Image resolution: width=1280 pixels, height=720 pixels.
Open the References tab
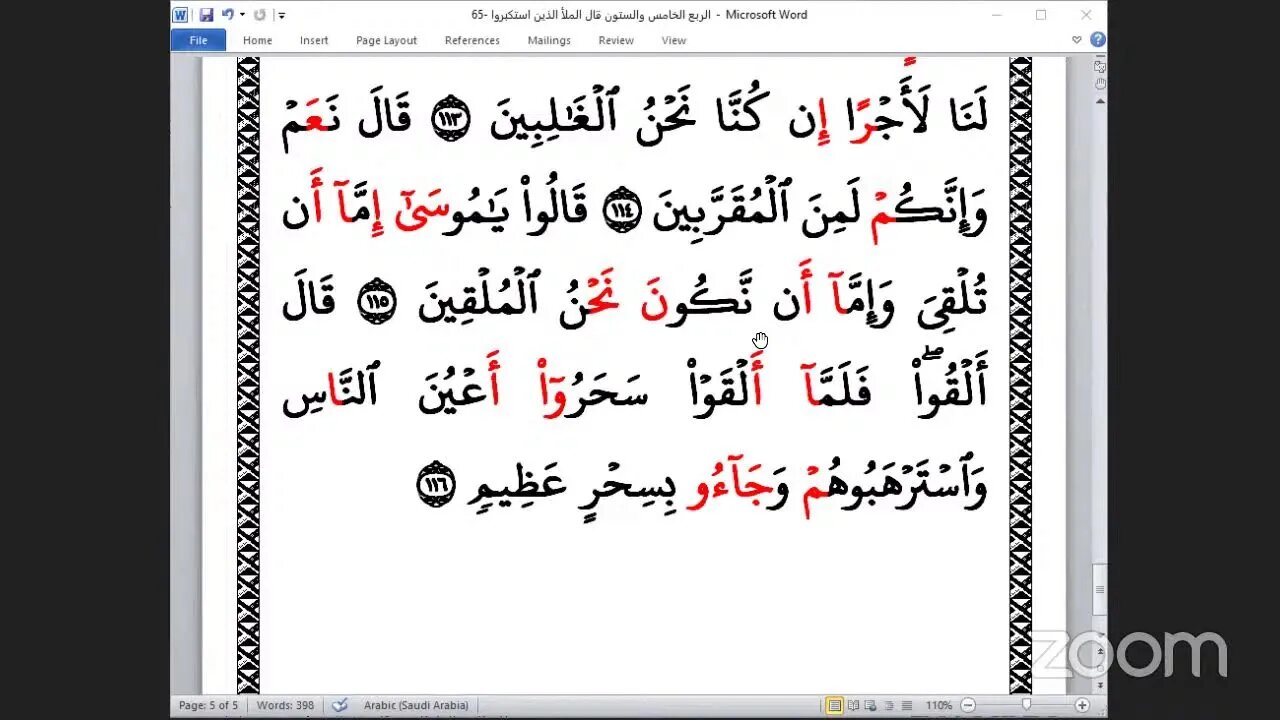(472, 40)
